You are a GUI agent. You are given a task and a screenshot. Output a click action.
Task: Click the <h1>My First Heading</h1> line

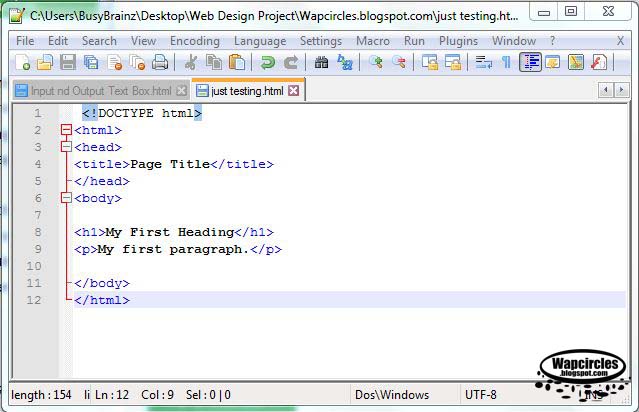point(174,232)
